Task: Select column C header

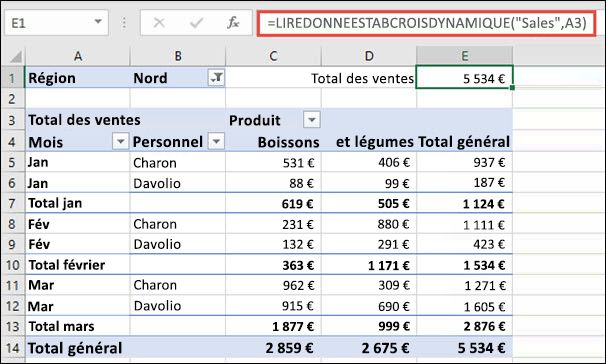Action: point(273,56)
